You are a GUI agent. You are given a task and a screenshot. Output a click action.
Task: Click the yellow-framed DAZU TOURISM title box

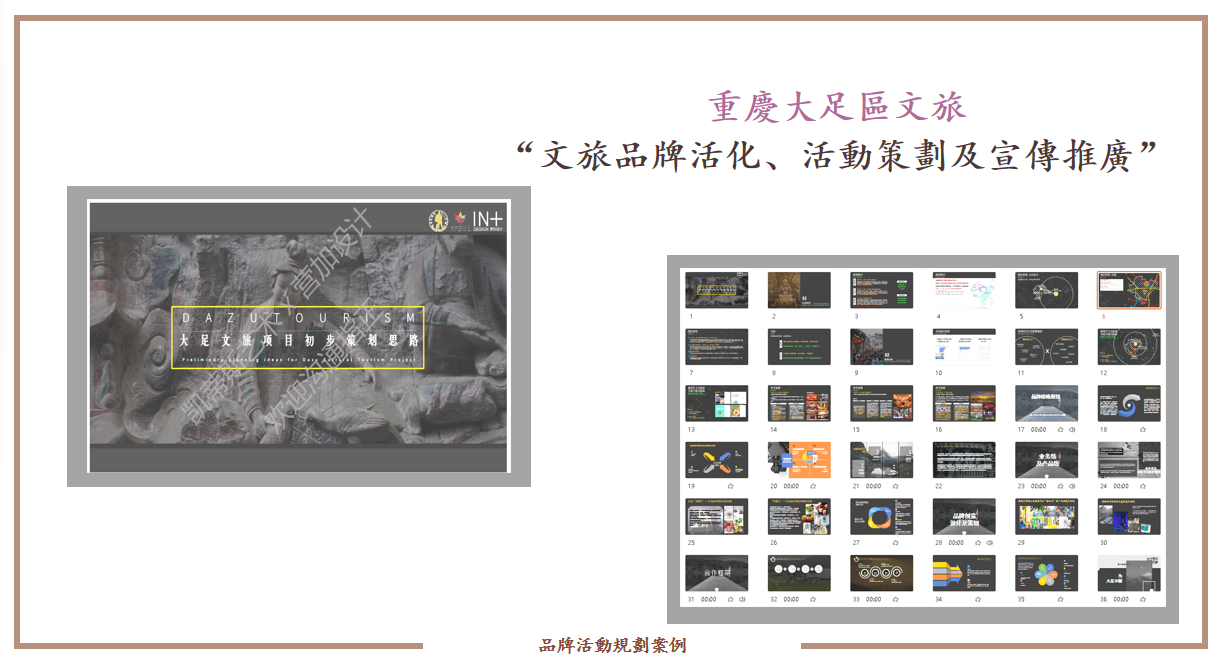[x=298, y=337]
